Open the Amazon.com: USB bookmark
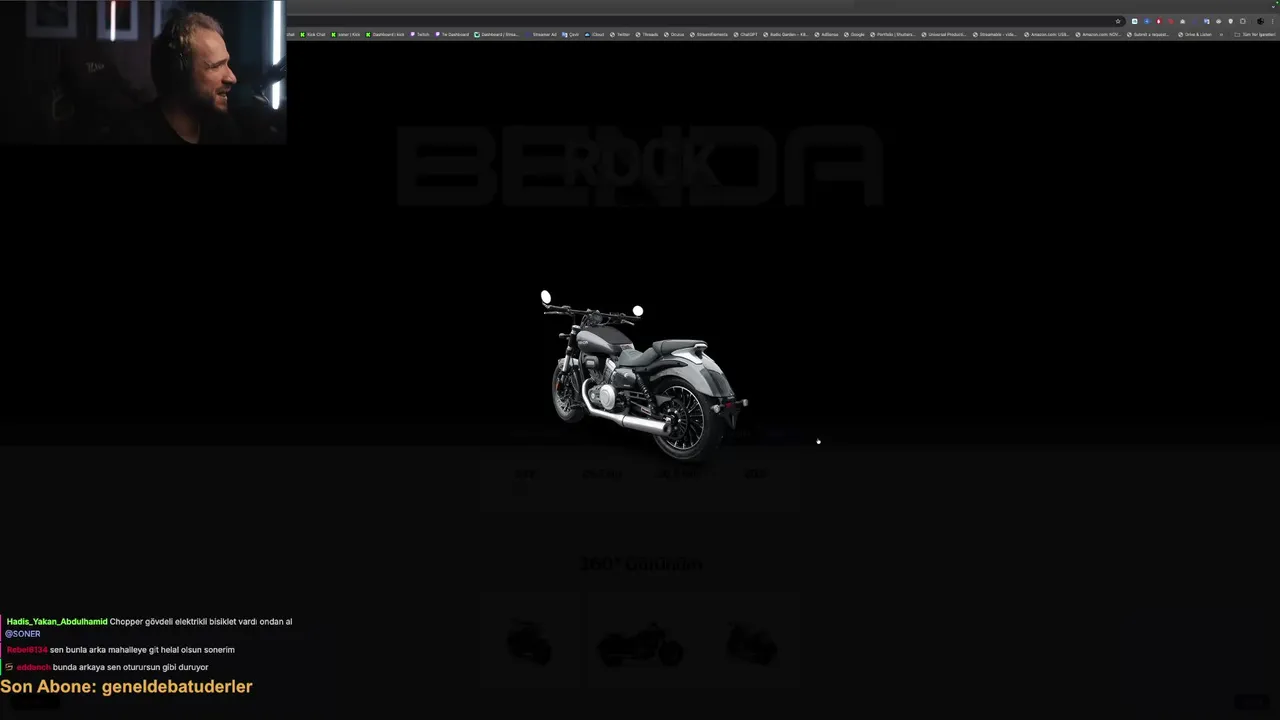 pyautogui.click(x=1047, y=34)
